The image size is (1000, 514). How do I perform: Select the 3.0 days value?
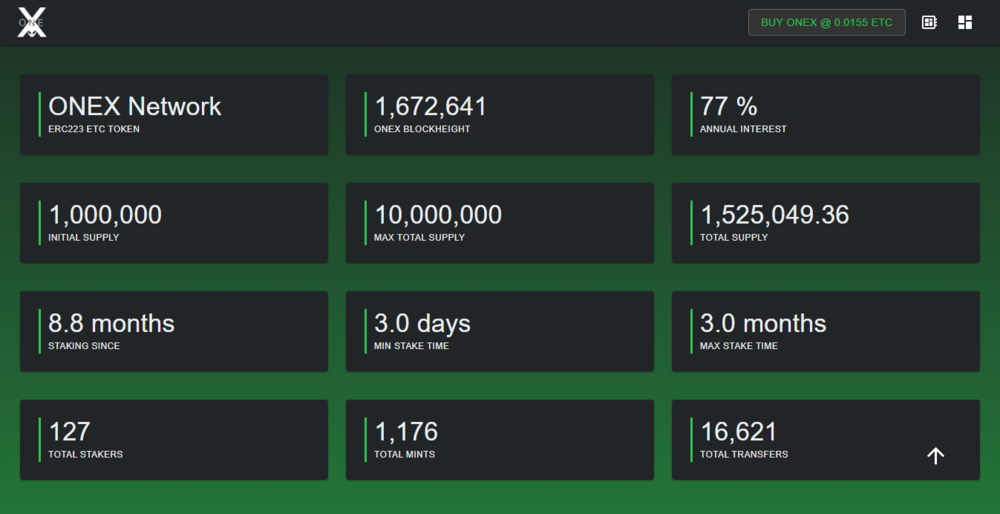click(x=423, y=323)
